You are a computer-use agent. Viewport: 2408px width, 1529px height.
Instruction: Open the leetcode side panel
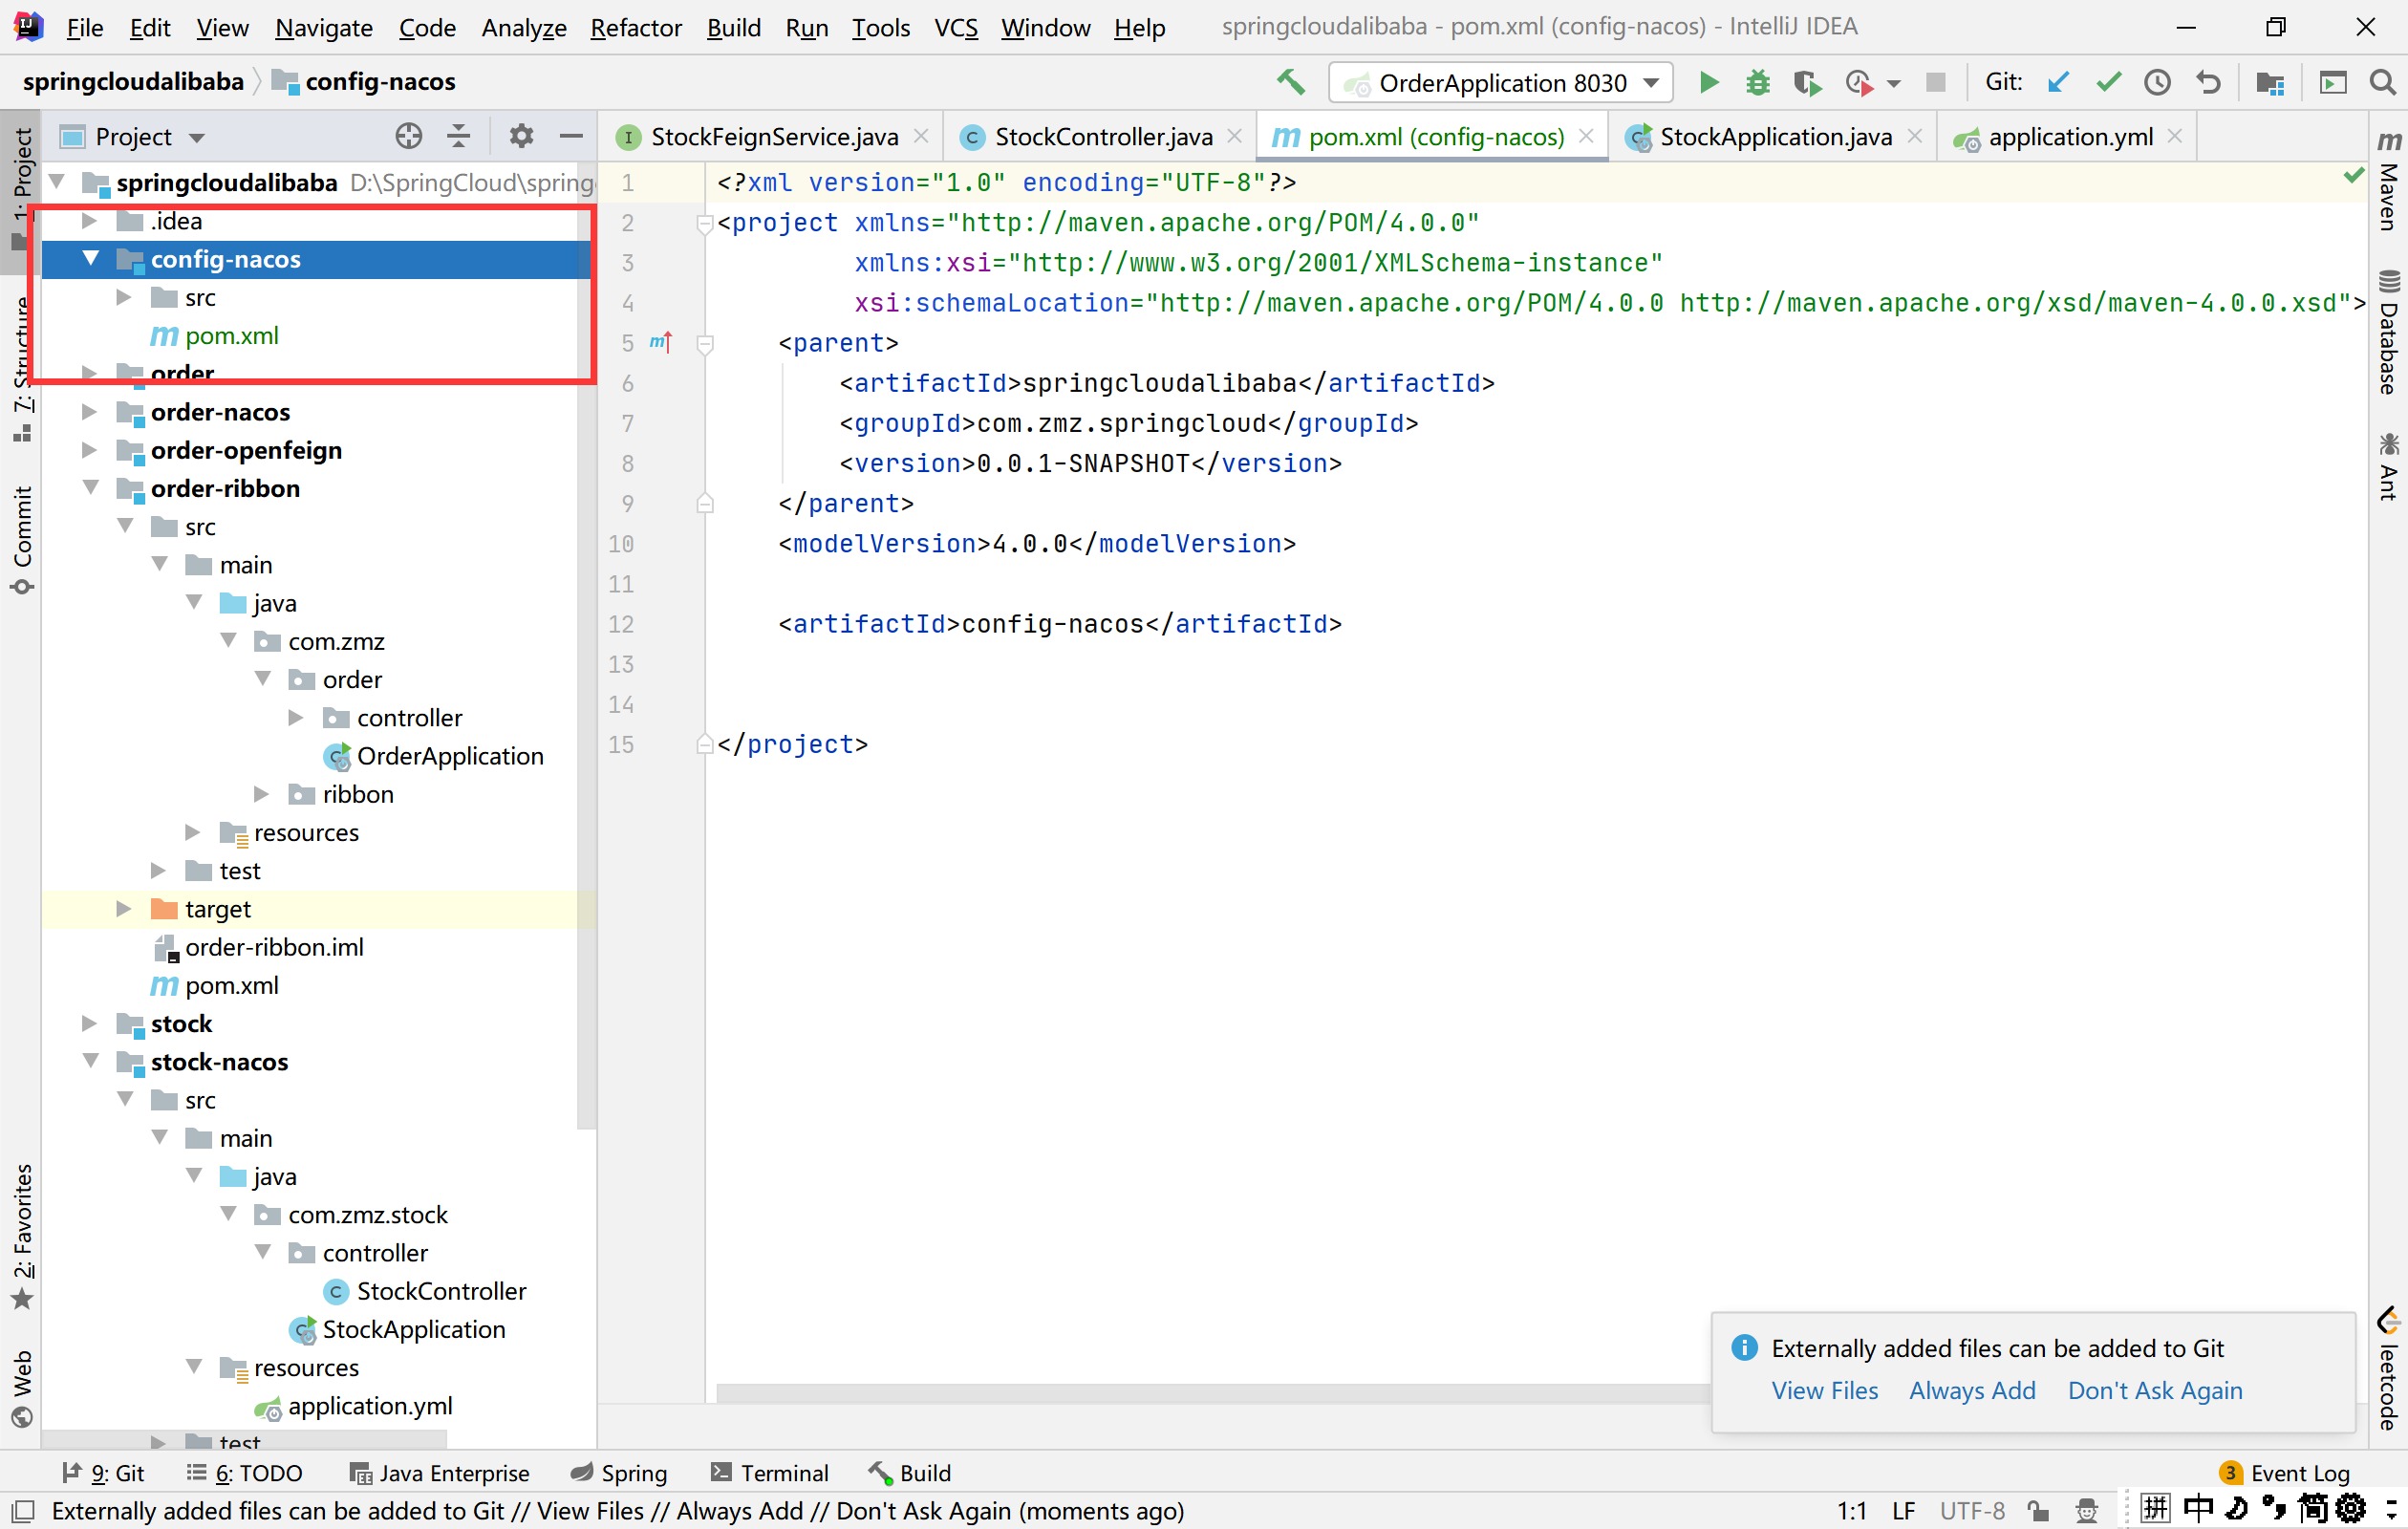point(2389,1368)
